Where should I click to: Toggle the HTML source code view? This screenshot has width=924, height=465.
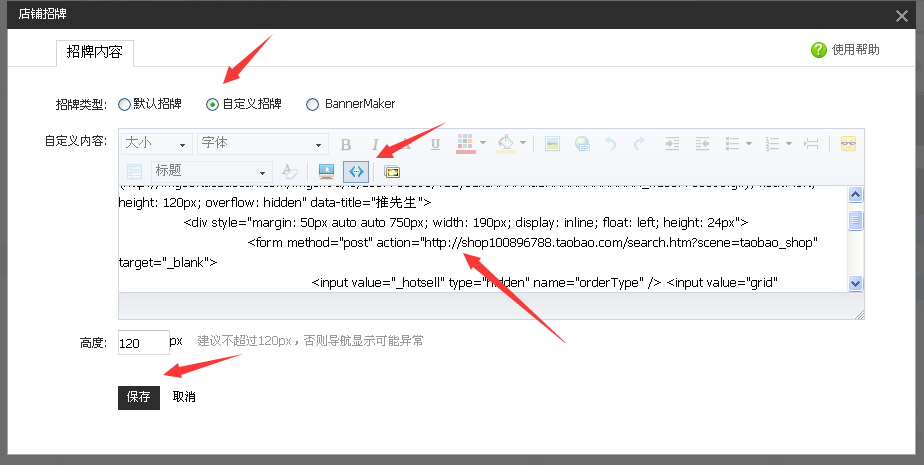(355, 171)
